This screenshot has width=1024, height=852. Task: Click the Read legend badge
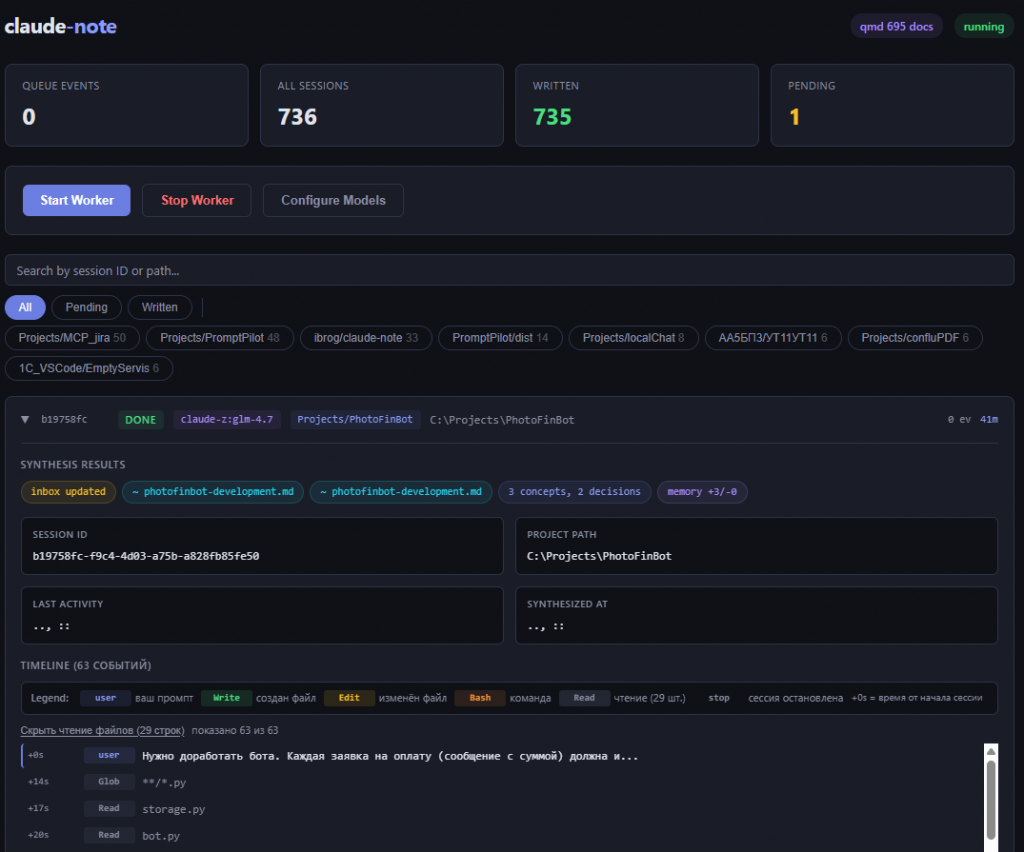point(584,698)
